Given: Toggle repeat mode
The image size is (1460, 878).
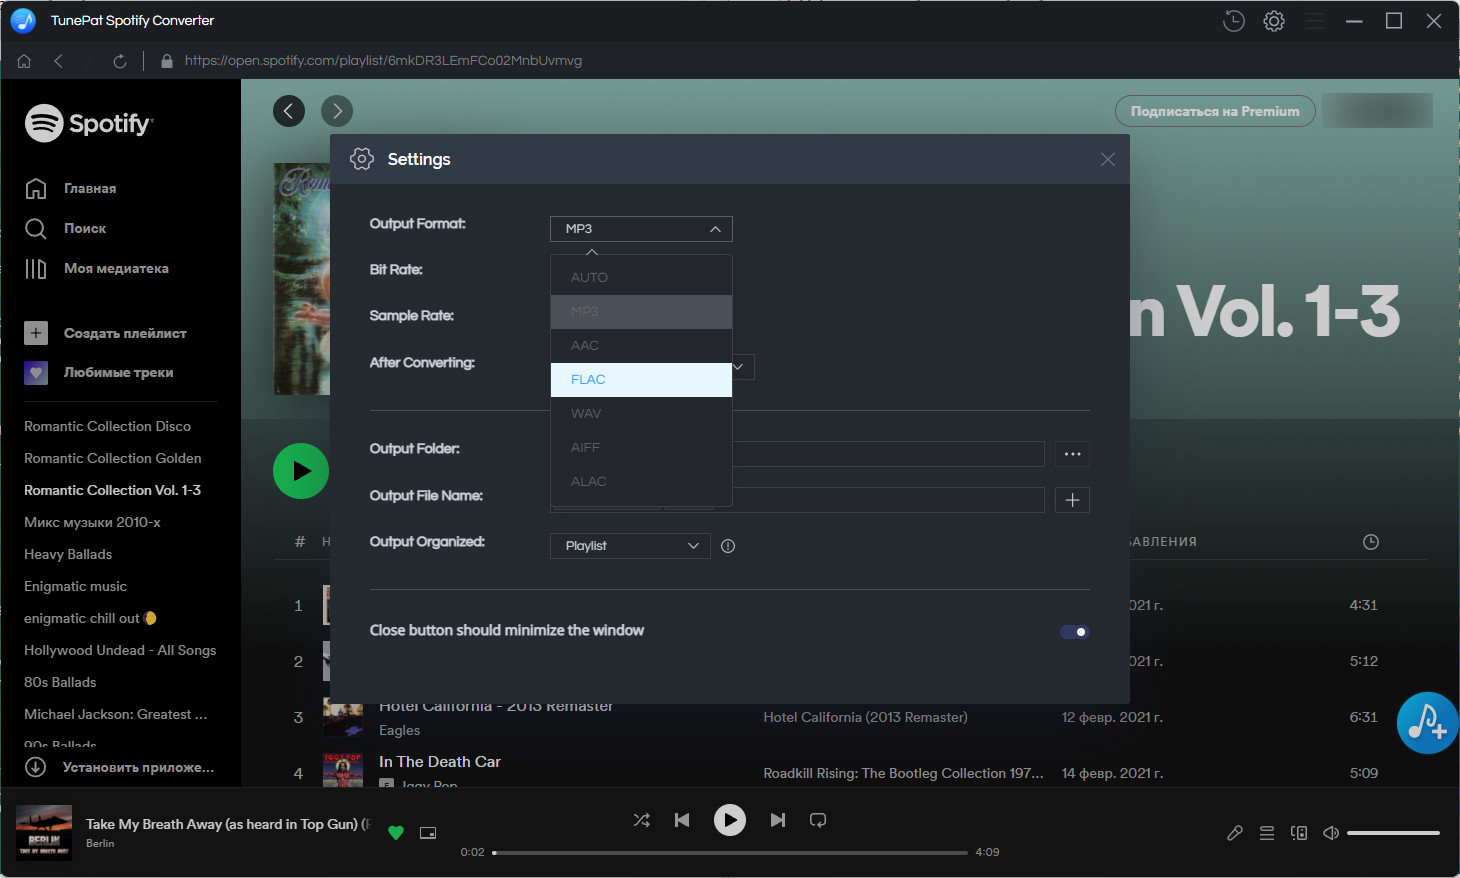Looking at the screenshot, I should click(x=818, y=820).
